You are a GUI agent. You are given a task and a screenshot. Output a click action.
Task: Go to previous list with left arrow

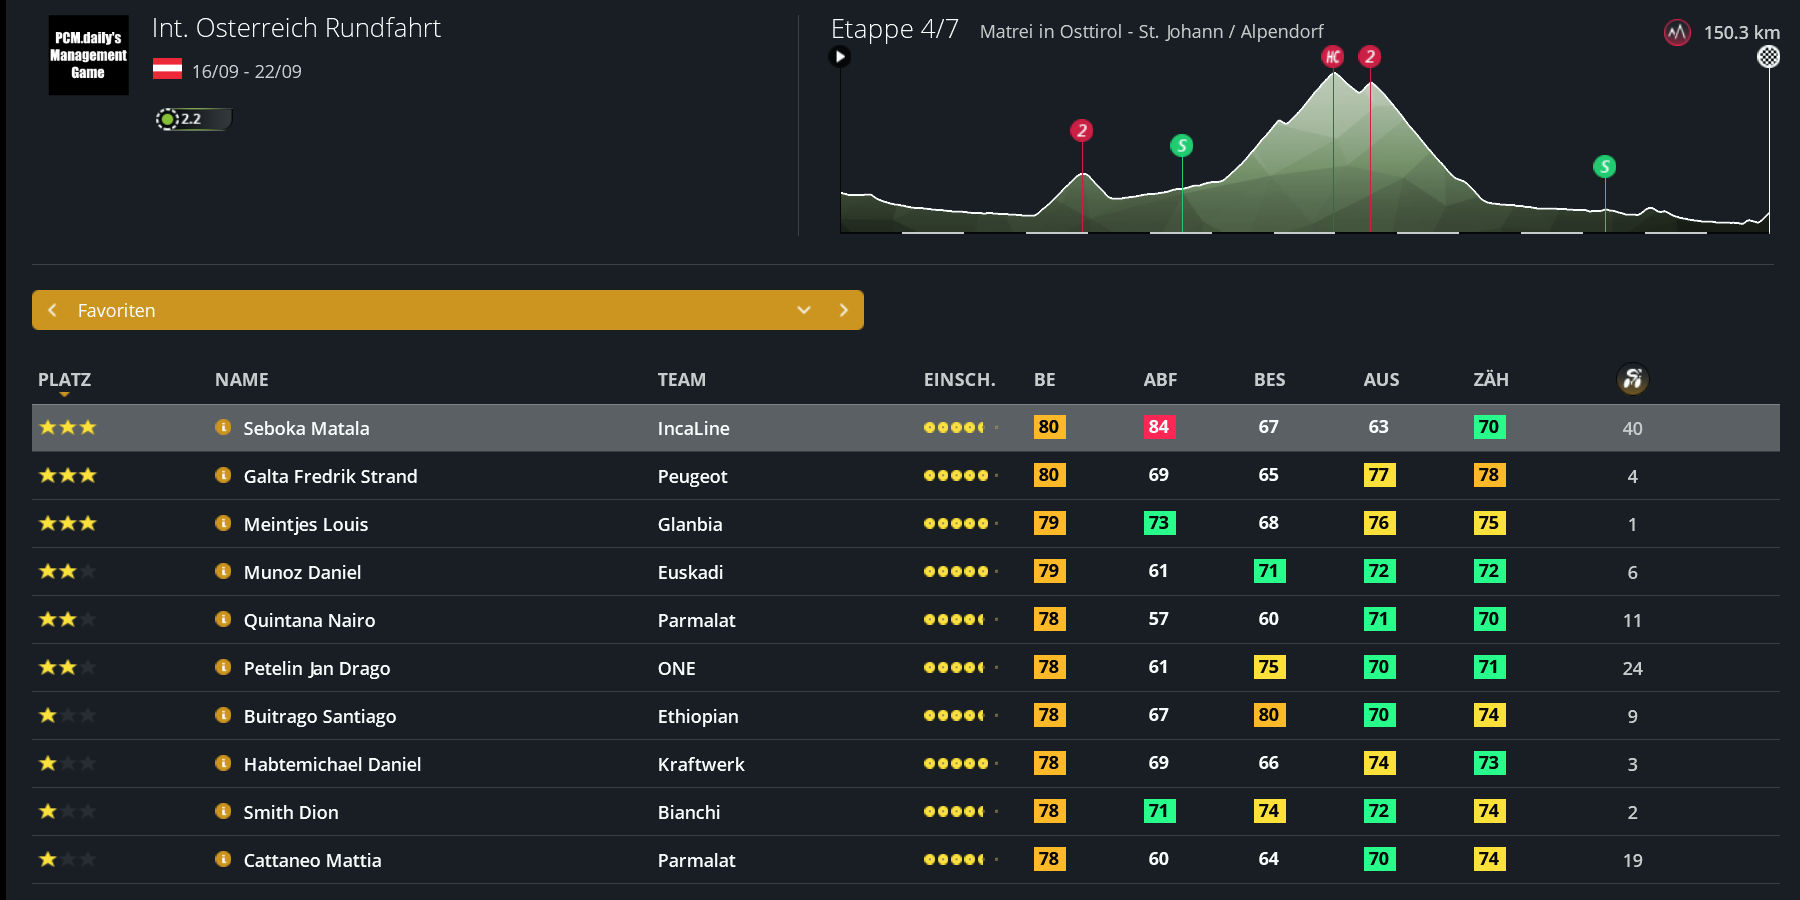pos(52,310)
